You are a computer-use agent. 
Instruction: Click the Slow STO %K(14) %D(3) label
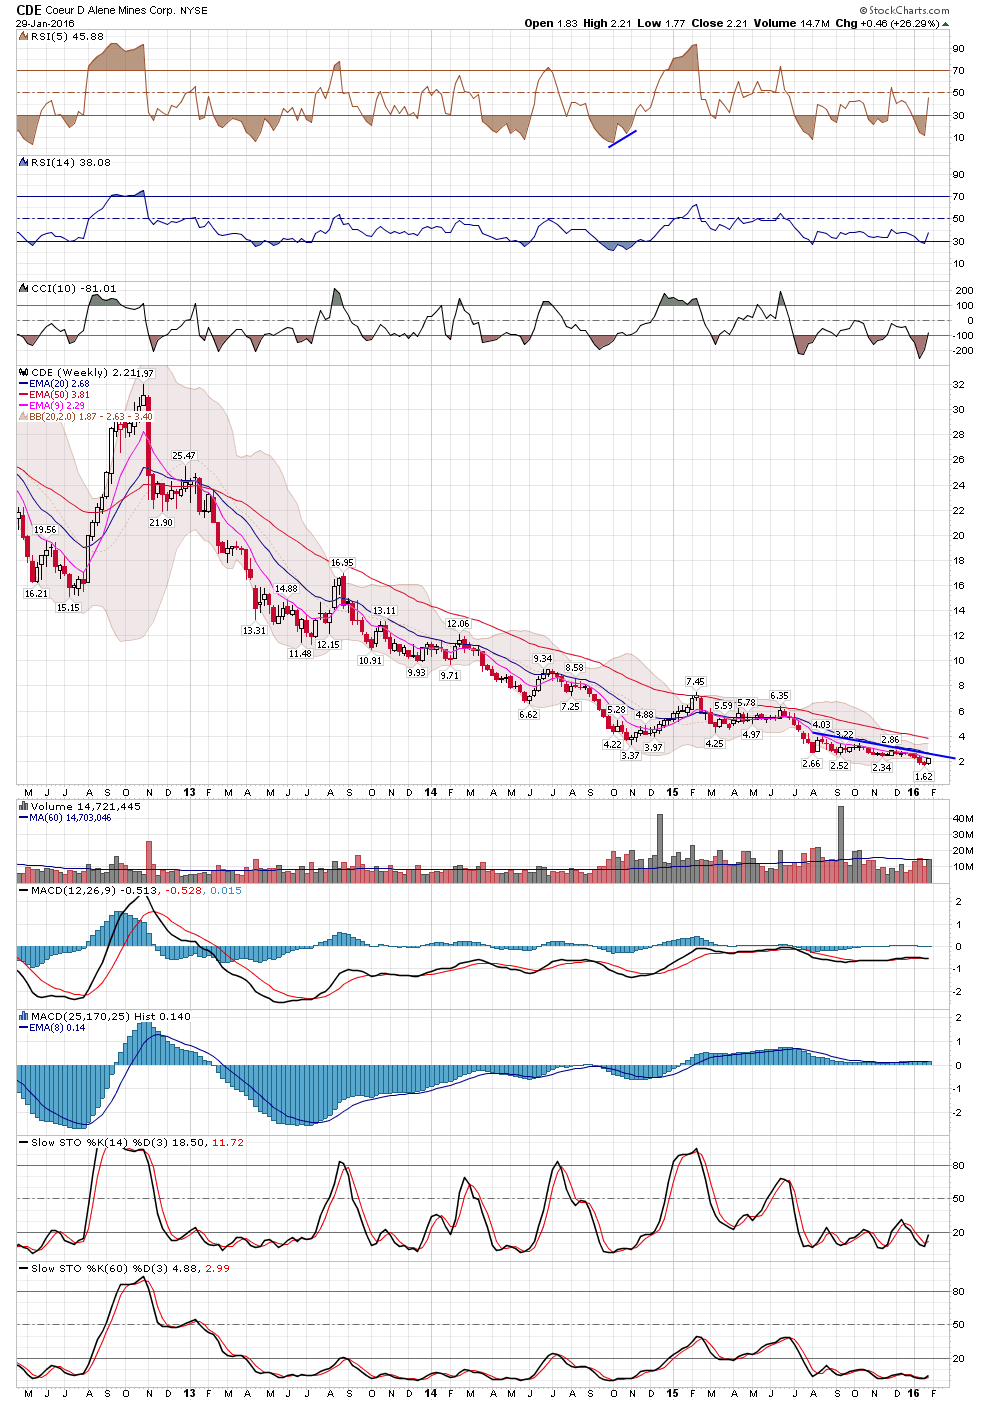(x=137, y=1142)
